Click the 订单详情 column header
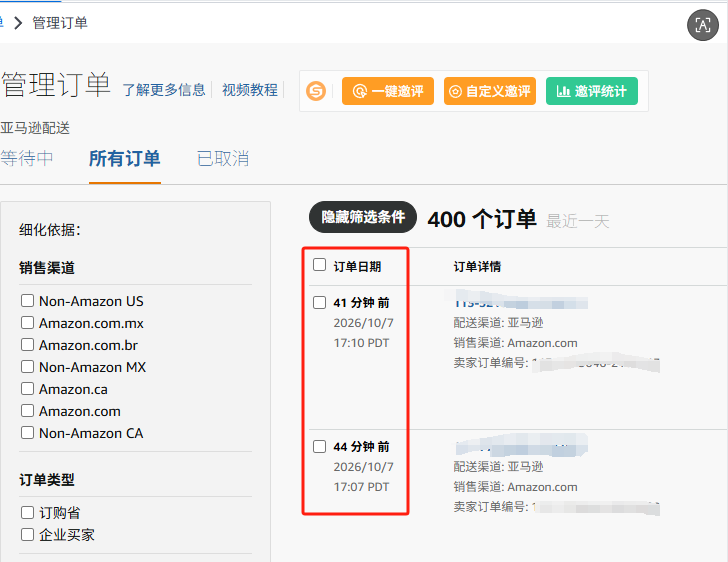728x562 pixels. (477, 267)
